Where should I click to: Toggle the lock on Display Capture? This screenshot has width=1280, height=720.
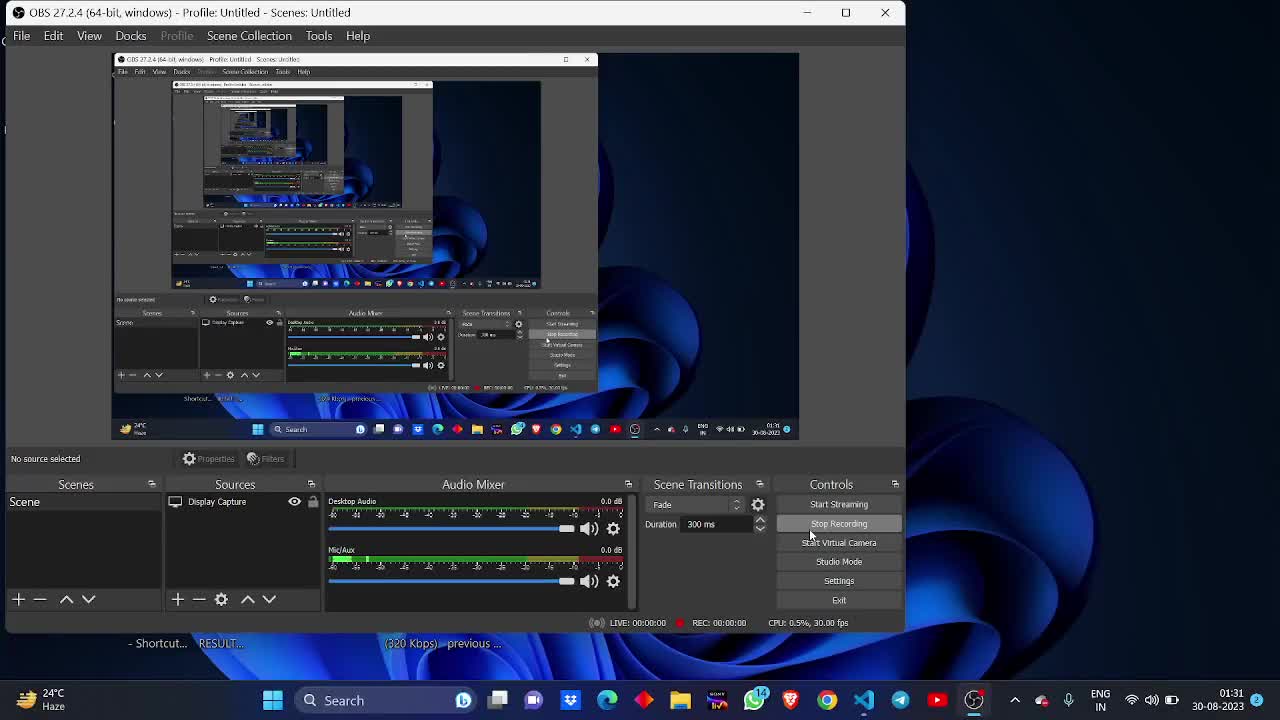click(313, 502)
